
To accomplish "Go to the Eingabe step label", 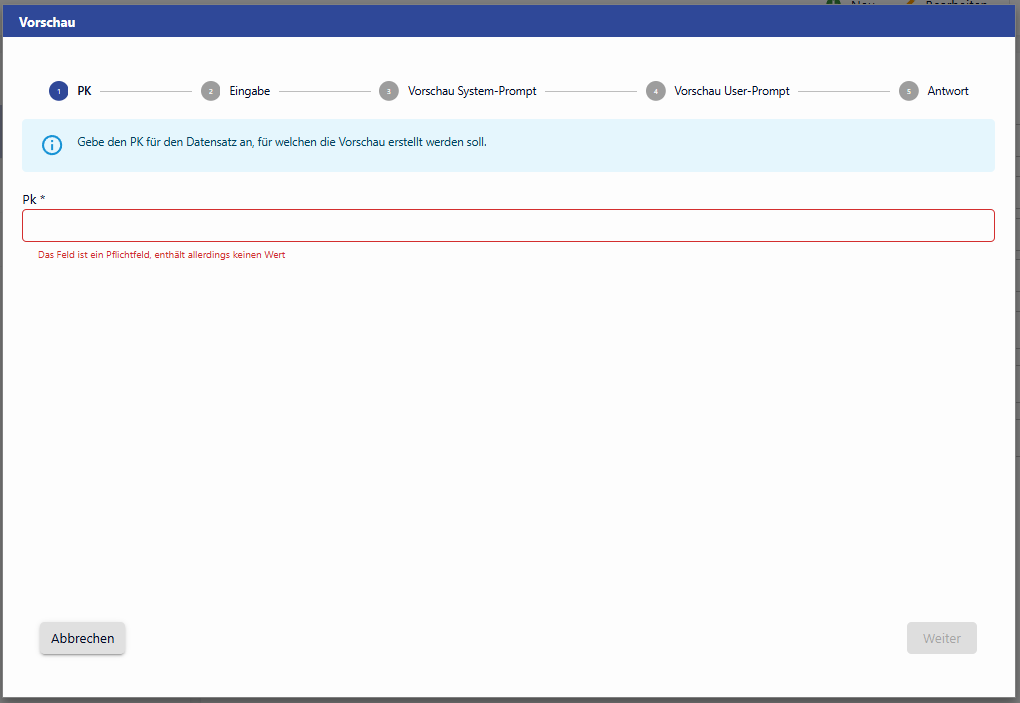I will pos(249,91).
